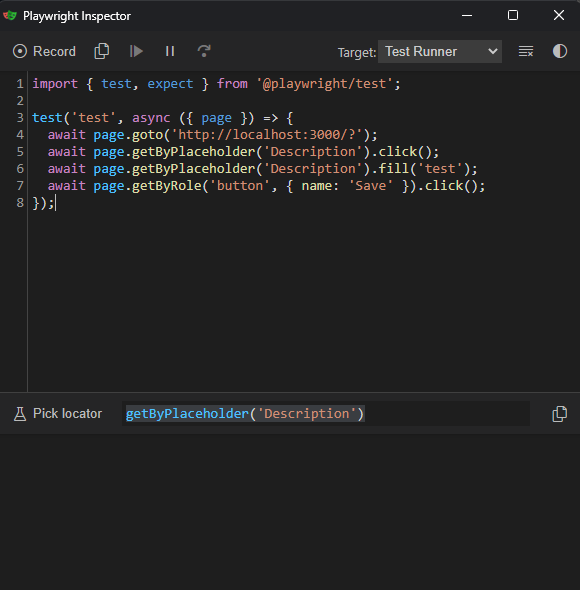580x590 pixels.
Task: Pause the script execution
Action: pyautogui.click(x=170, y=51)
